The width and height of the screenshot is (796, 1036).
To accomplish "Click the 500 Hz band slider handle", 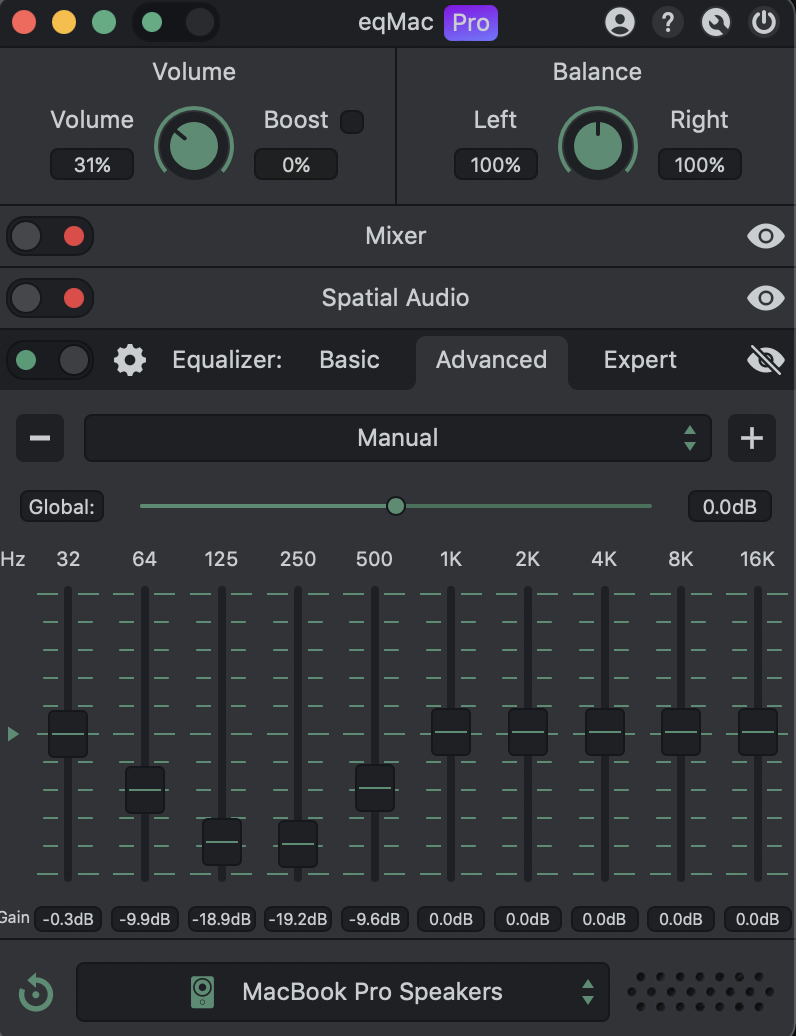I will pyautogui.click(x=375, y=788).
